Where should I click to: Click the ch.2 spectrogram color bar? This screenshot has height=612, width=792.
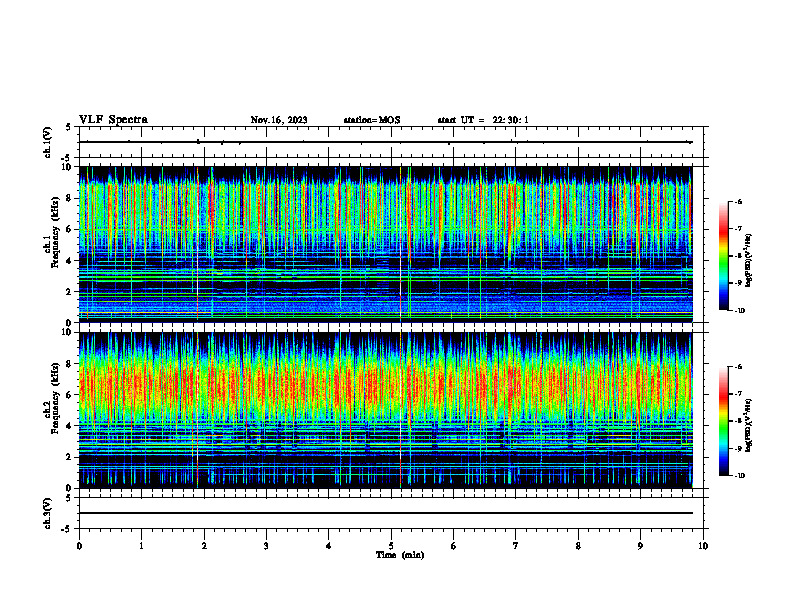coord(723,421)
